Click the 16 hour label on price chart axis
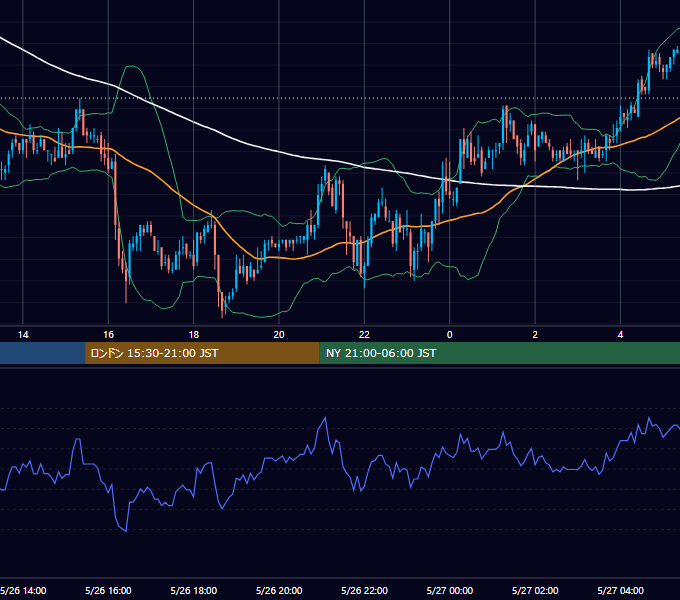Viewport: 680px width, 600px height. pyautogui.click(x=108, y=334)
